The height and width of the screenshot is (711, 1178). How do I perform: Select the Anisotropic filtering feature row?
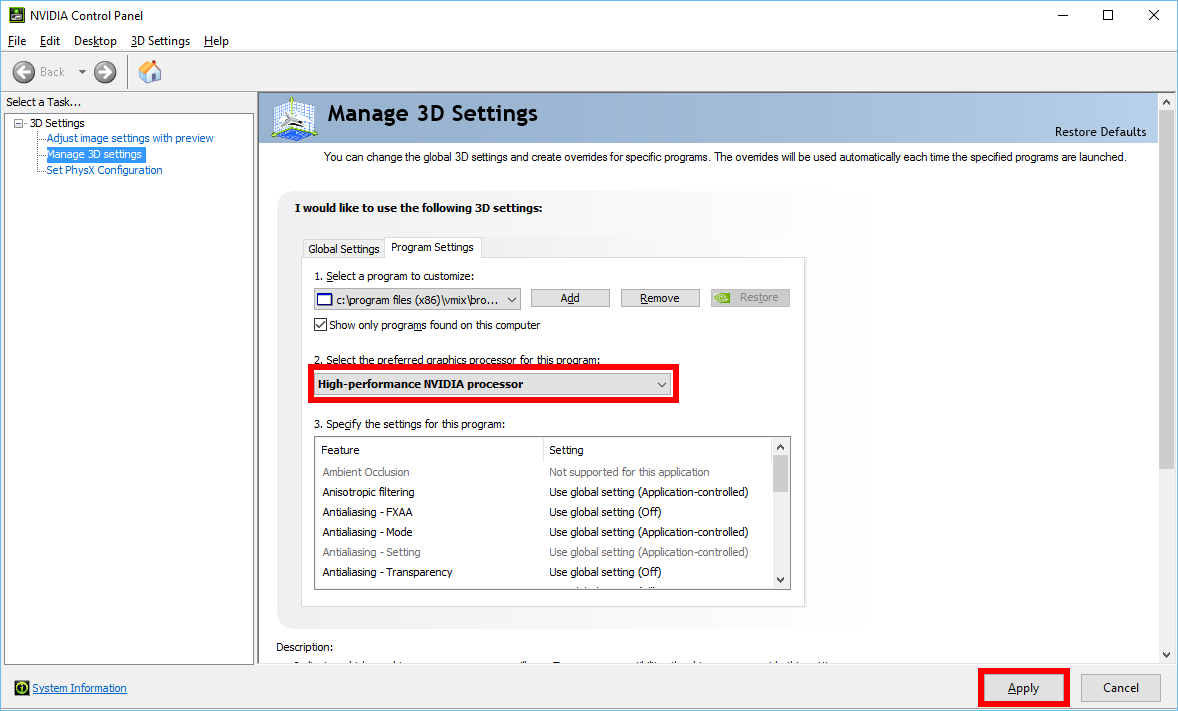pyautogui.click(x=368, y=492)
